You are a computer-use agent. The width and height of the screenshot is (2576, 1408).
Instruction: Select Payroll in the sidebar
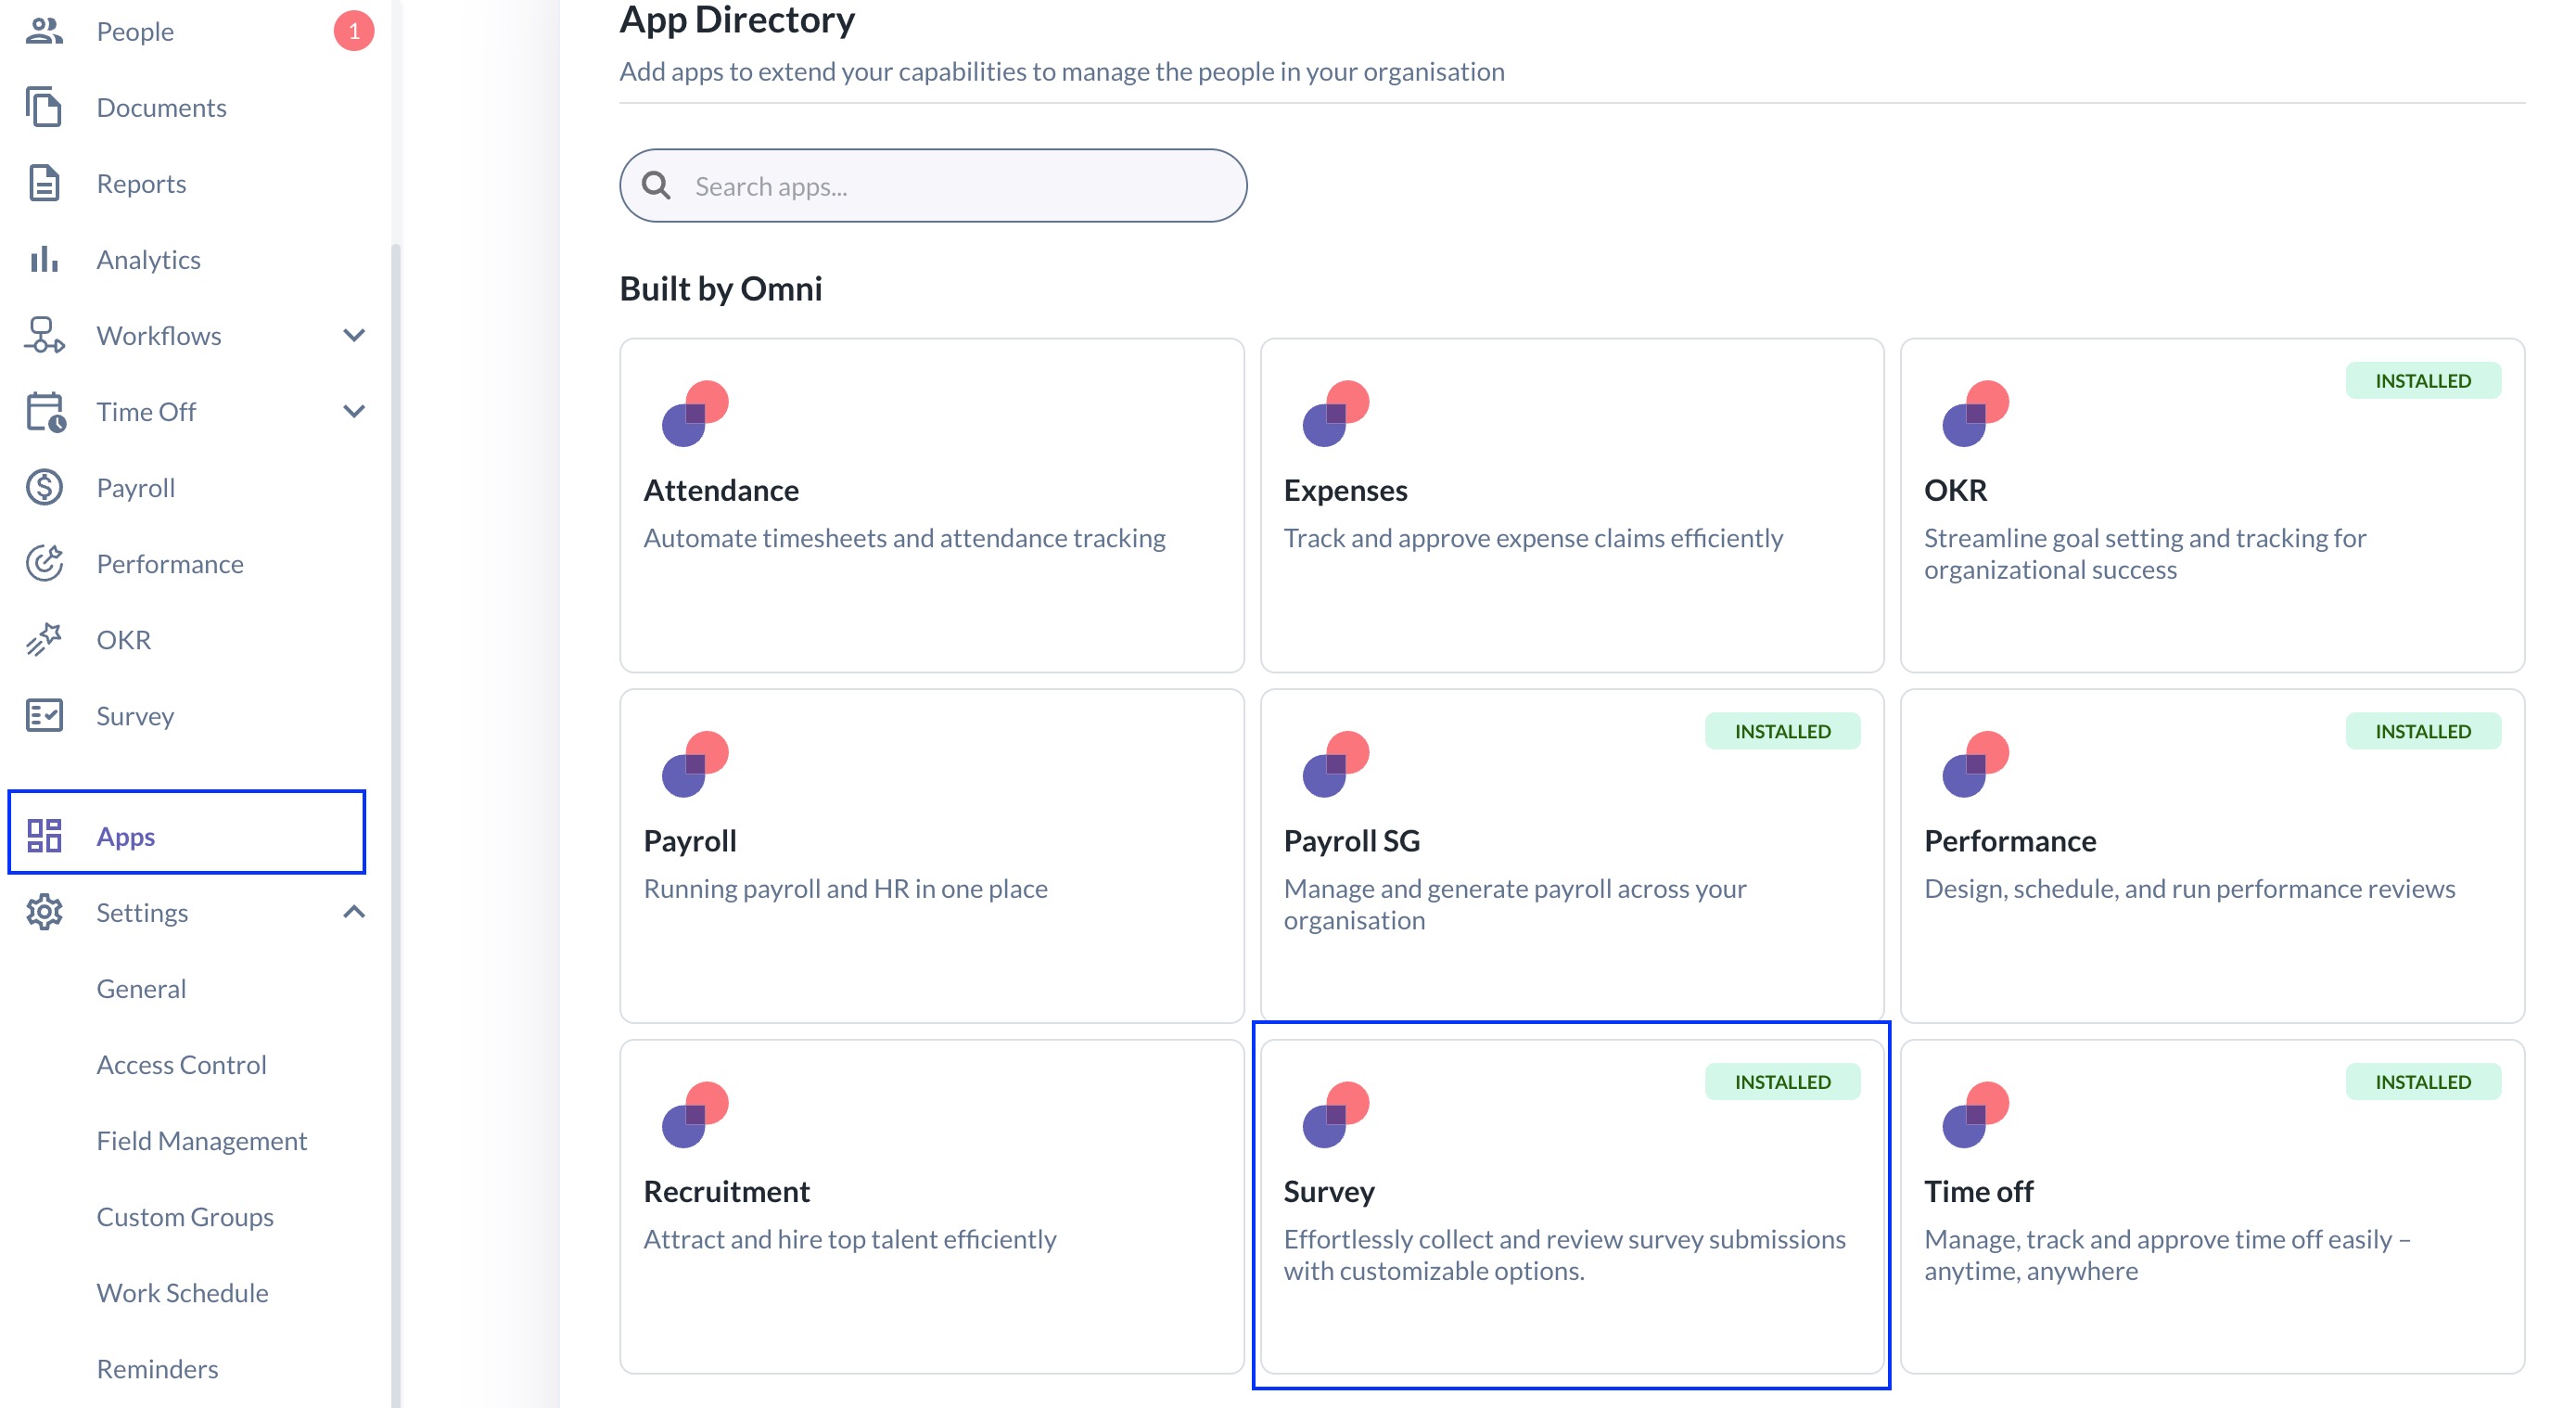point(136,488)
